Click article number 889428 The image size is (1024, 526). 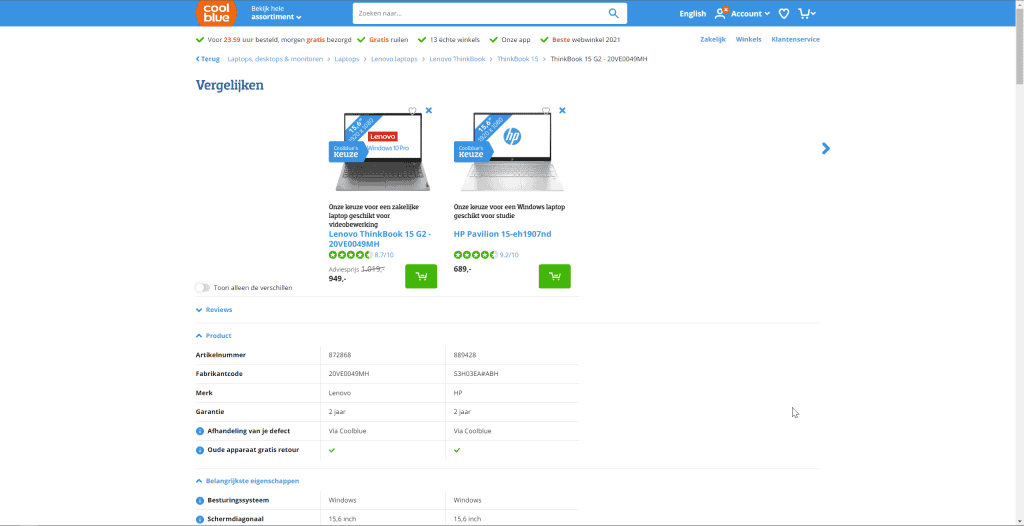point(465,355)
